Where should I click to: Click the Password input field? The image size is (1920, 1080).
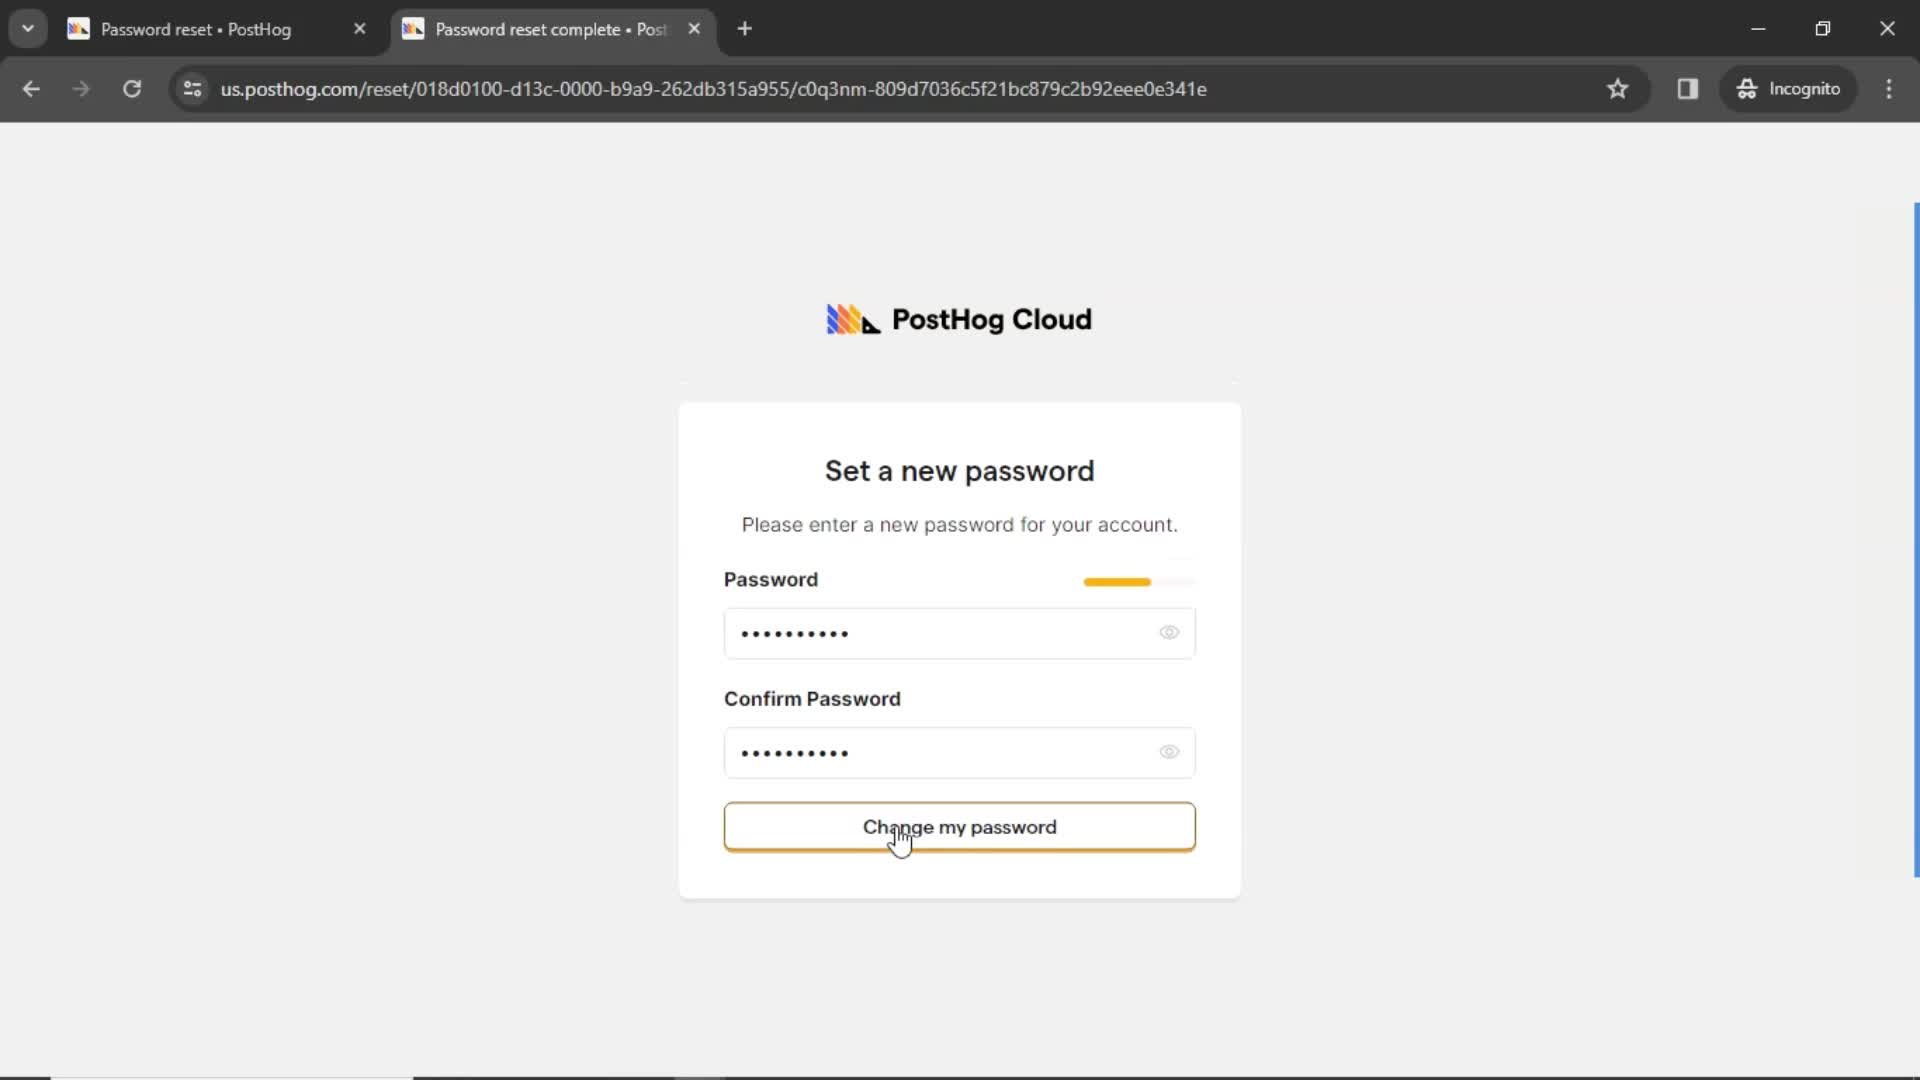(961, 633)
